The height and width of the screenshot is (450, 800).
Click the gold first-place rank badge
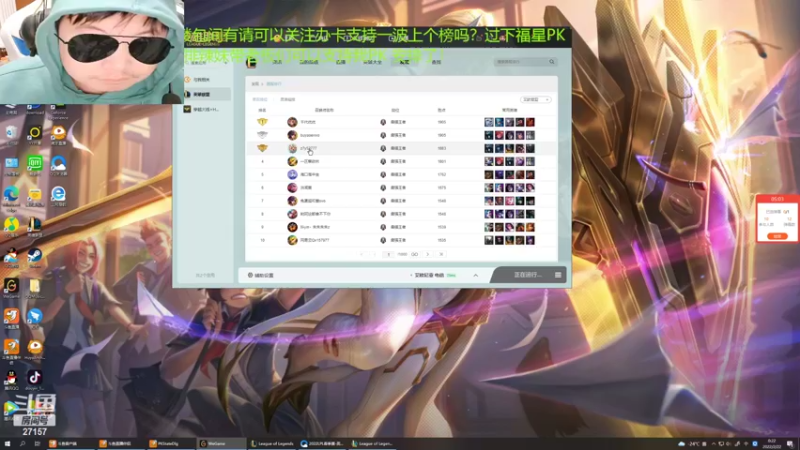tap(262, 122)
